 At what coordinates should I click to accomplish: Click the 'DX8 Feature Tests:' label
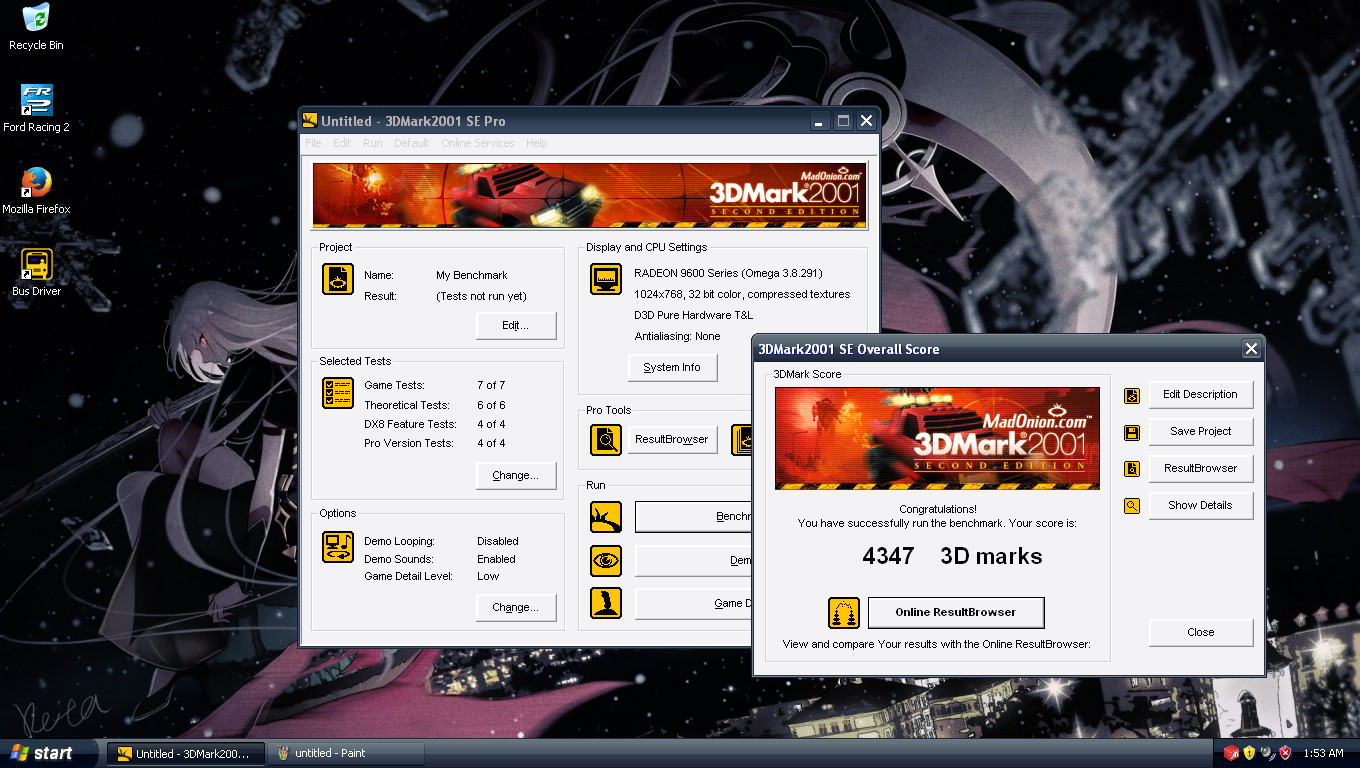coord(410,424)
